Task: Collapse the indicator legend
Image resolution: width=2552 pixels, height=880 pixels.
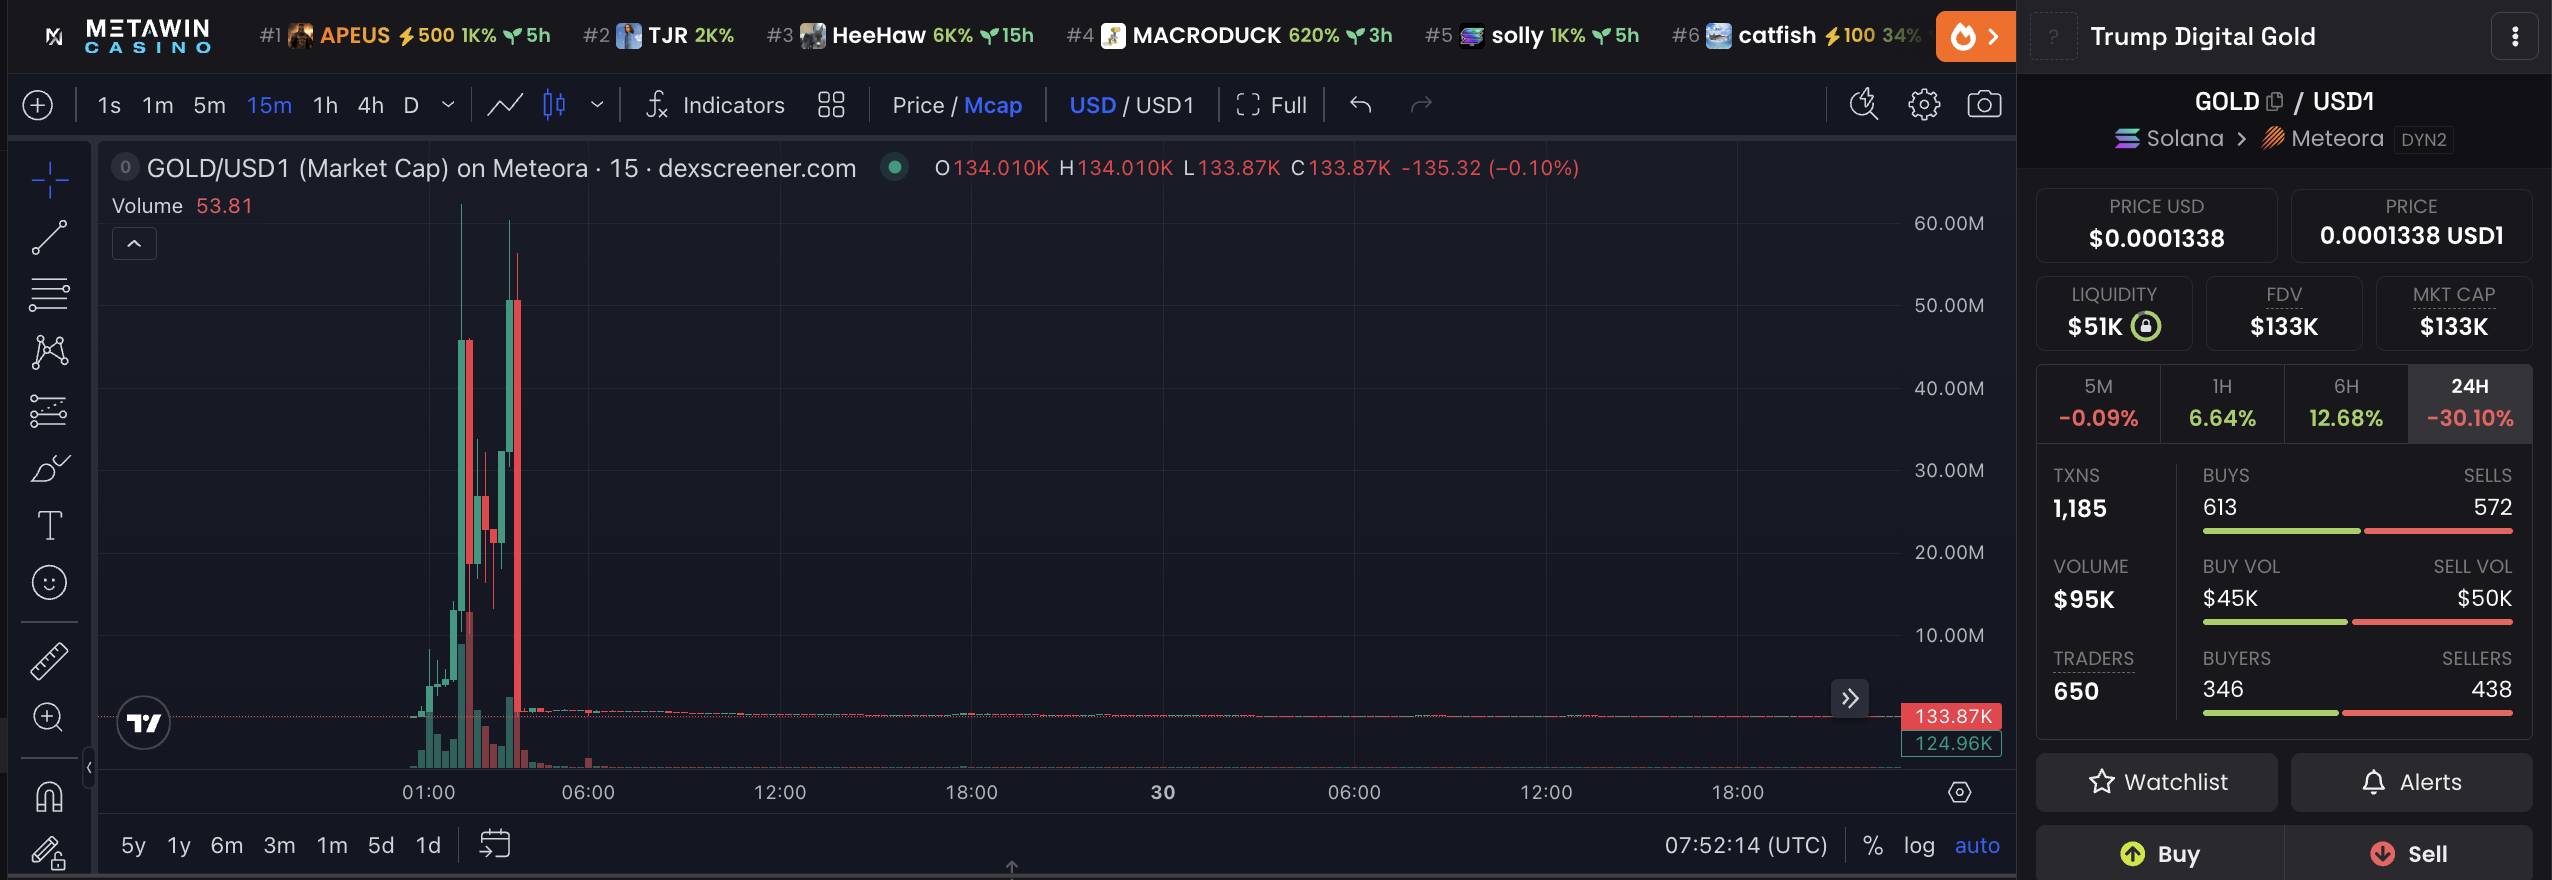Action: coord(134,244)
